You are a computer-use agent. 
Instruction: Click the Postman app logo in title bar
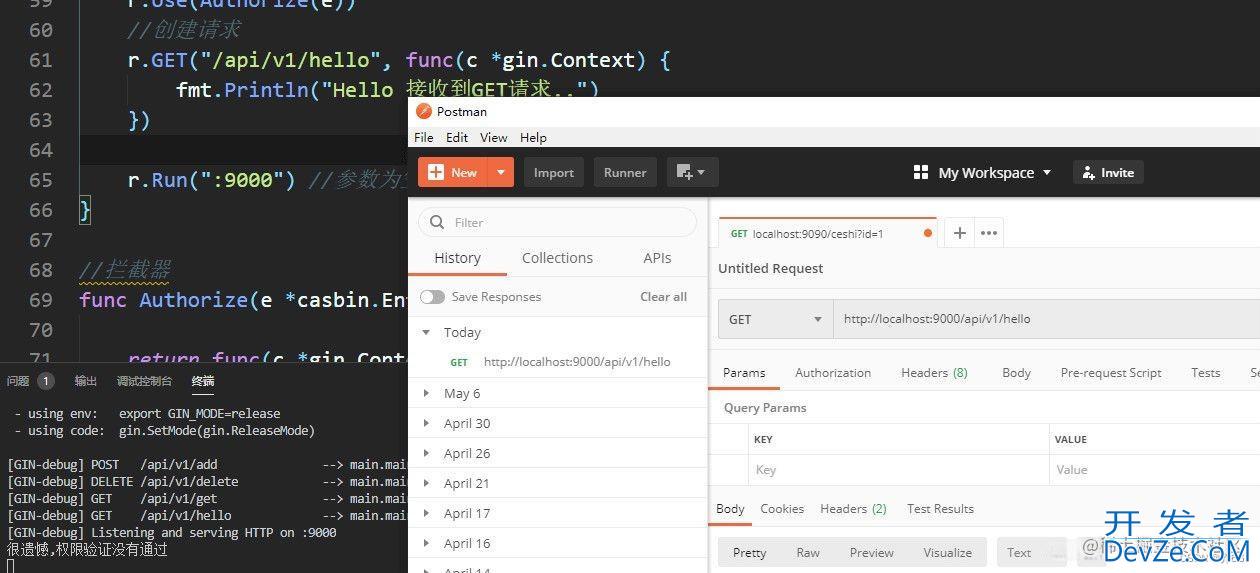[x=423, y=111]
